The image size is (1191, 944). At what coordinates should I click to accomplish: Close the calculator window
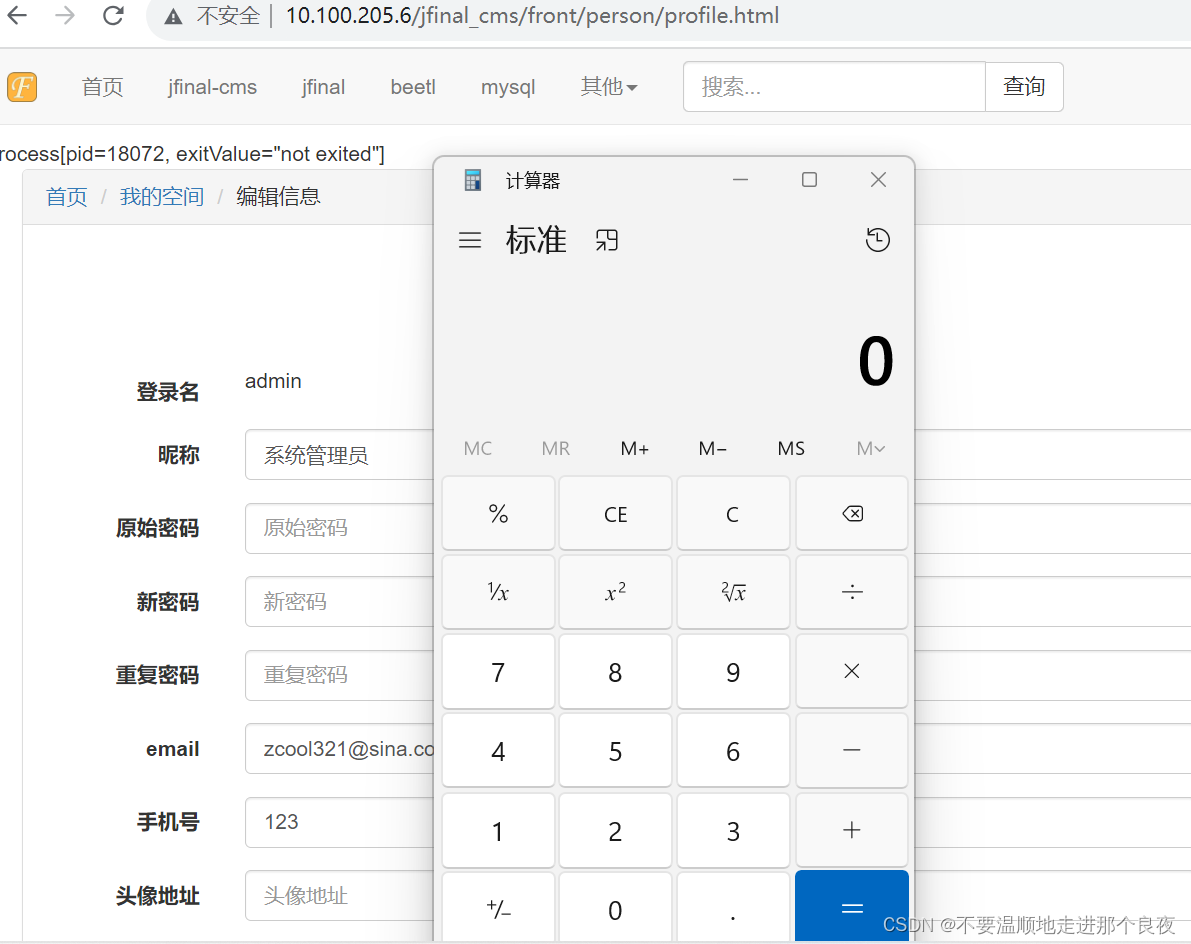coord(878,180)
